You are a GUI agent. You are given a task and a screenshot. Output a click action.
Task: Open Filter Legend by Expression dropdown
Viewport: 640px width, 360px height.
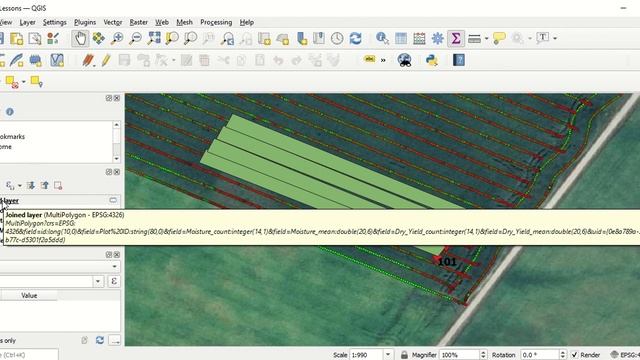(x=20, y=186)
